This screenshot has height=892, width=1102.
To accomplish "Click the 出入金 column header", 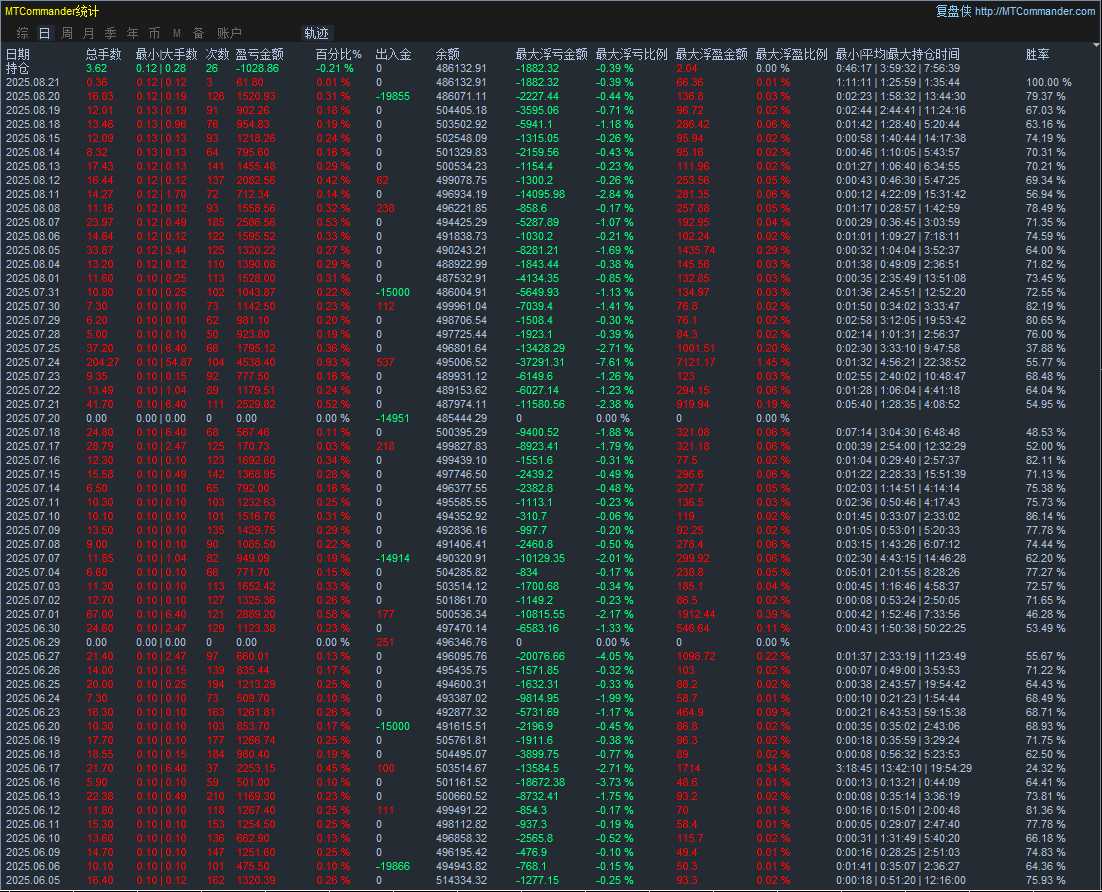I will [394, 54].
